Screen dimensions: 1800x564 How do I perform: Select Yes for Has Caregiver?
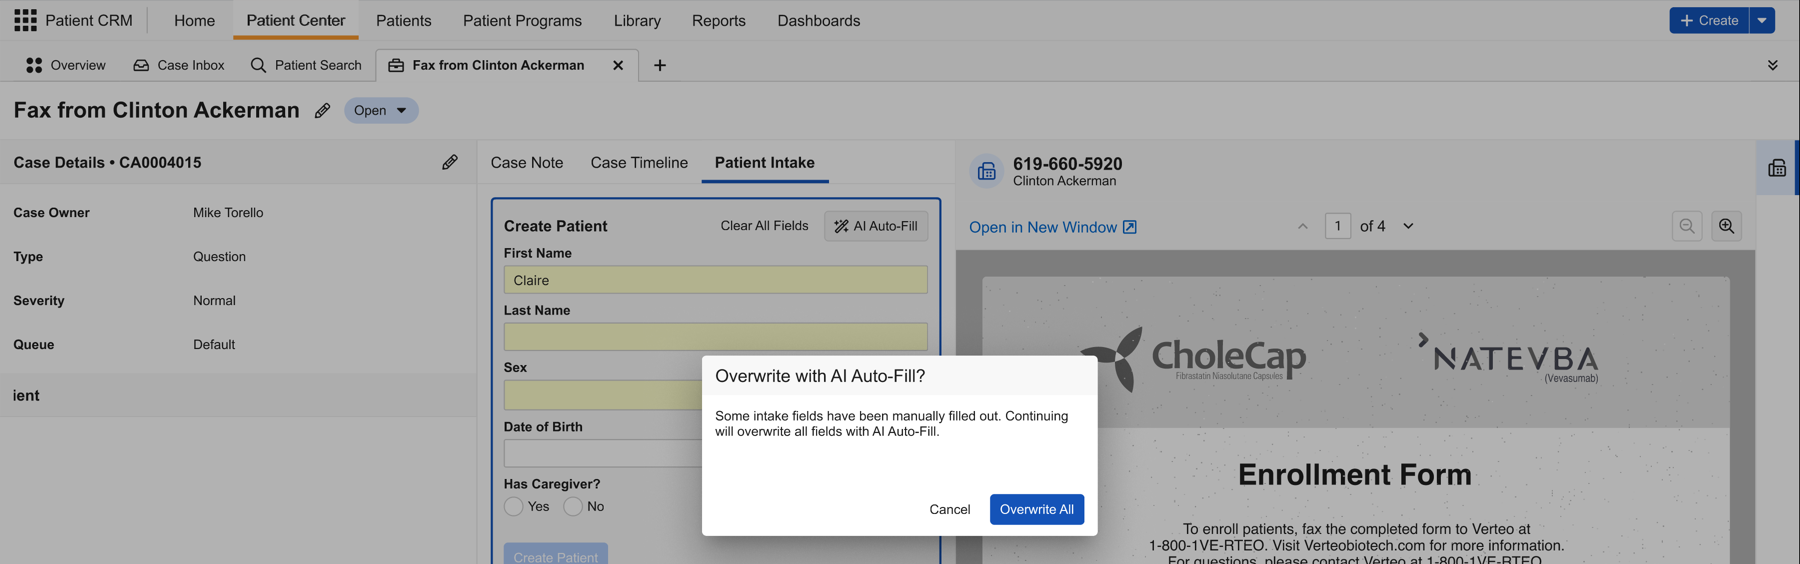(x=514, y=506)
